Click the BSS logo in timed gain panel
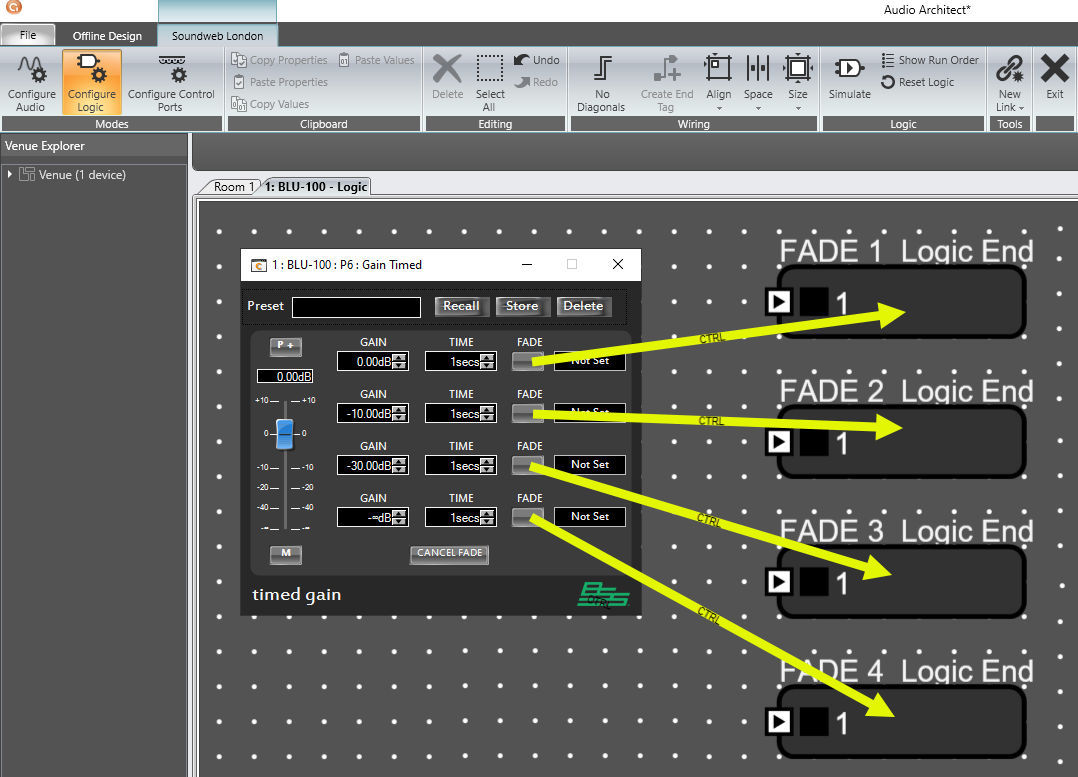 [x=603, y=594]
